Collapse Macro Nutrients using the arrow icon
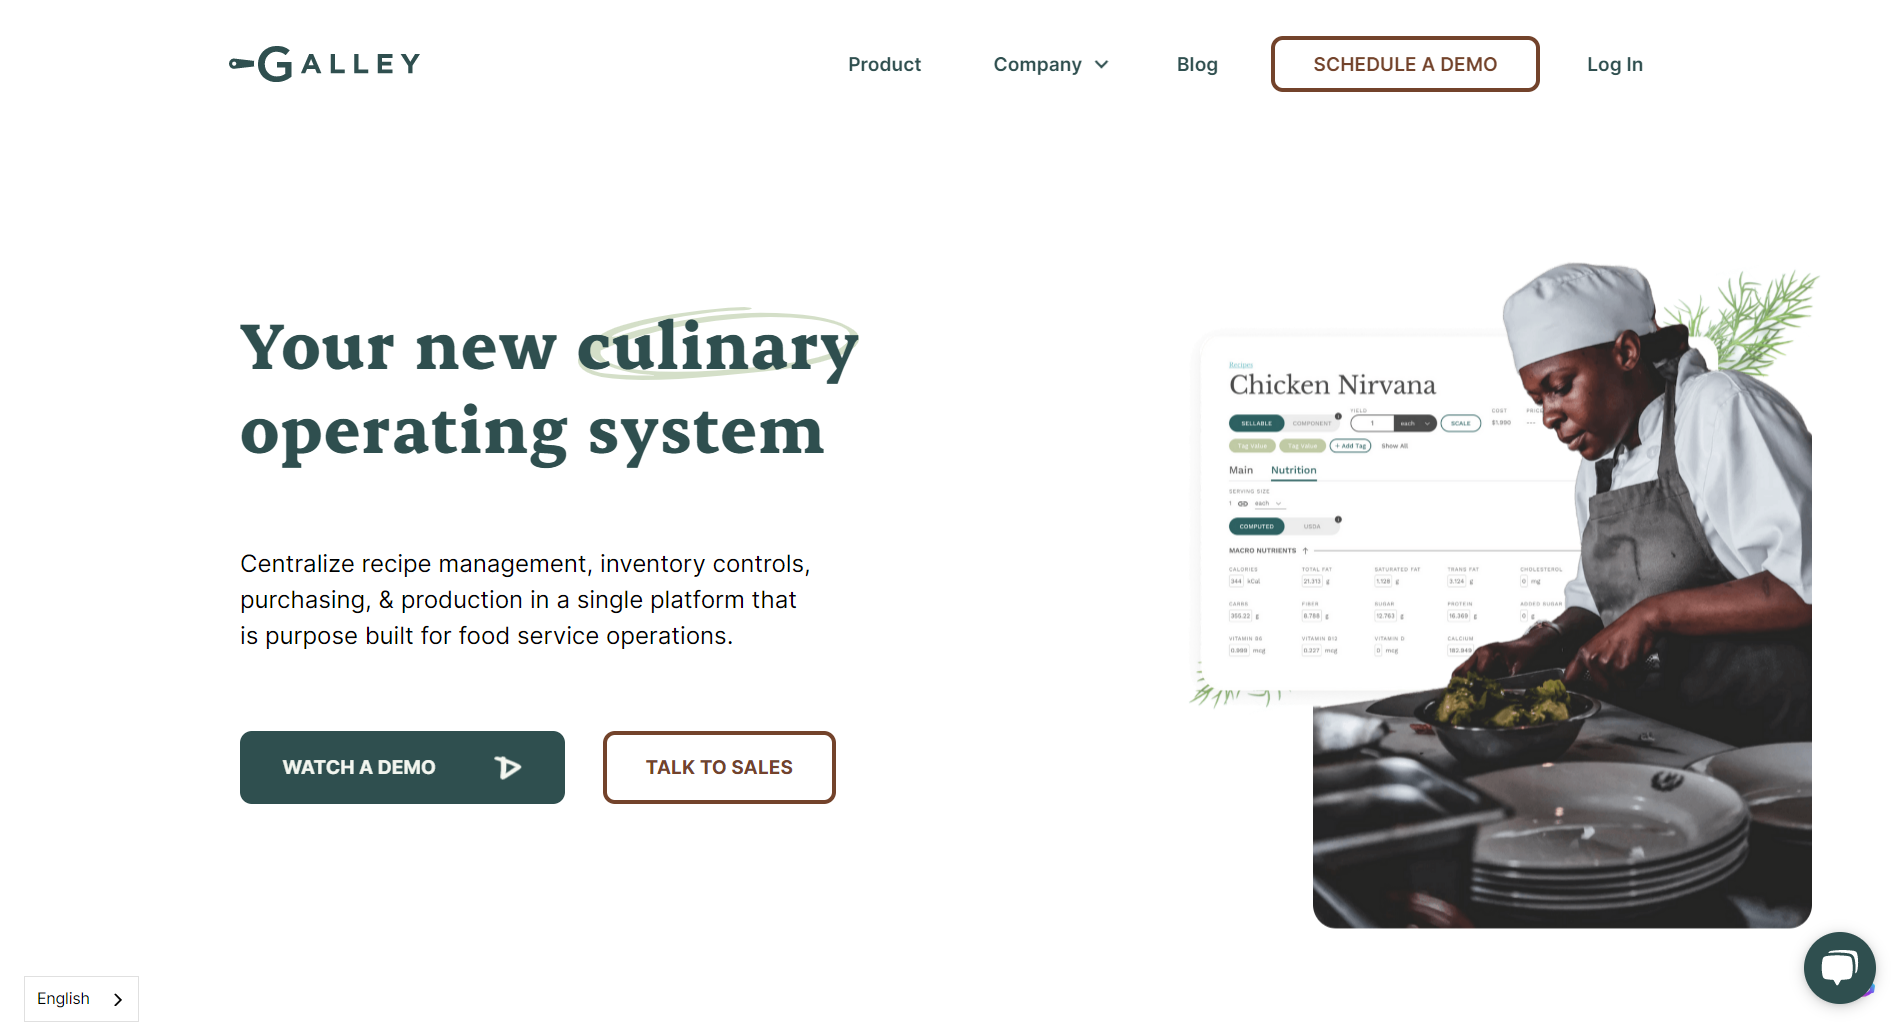Screen dimensions: 1894x1022 (x=1305, y=550)
